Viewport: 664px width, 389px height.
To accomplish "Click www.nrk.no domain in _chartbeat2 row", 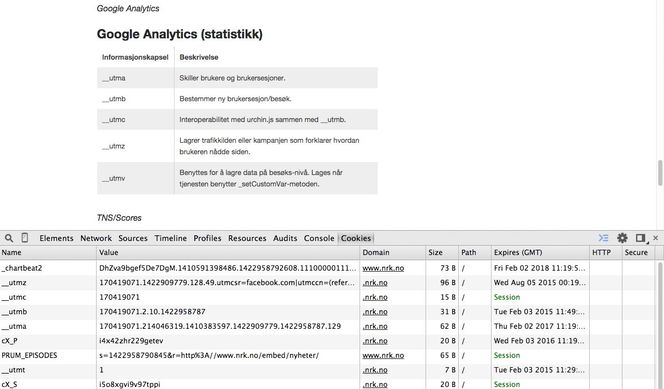I will (383, 268).
